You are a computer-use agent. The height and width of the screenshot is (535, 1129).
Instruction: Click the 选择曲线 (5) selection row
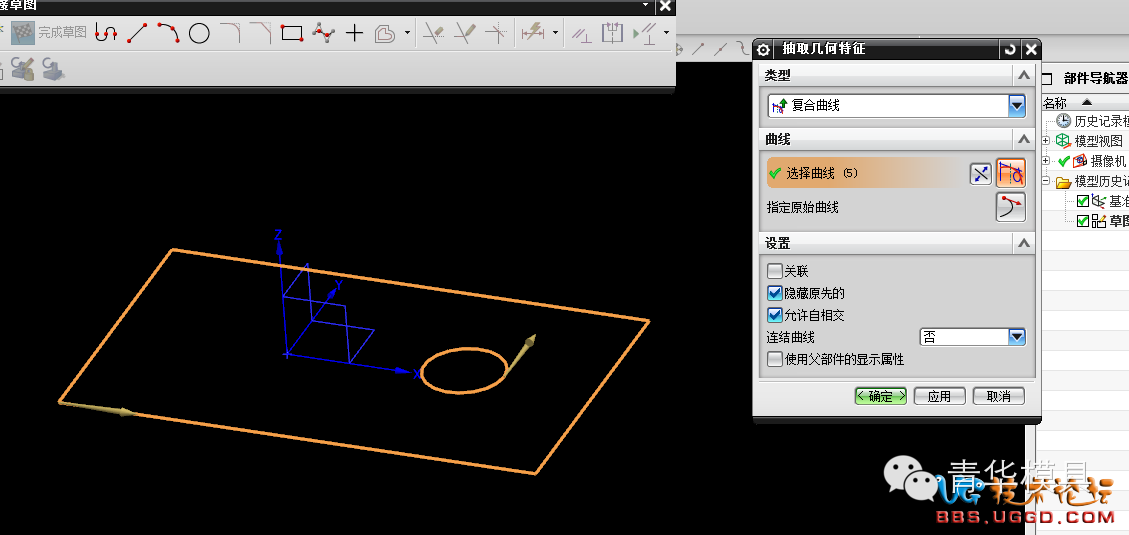(865, 174)
